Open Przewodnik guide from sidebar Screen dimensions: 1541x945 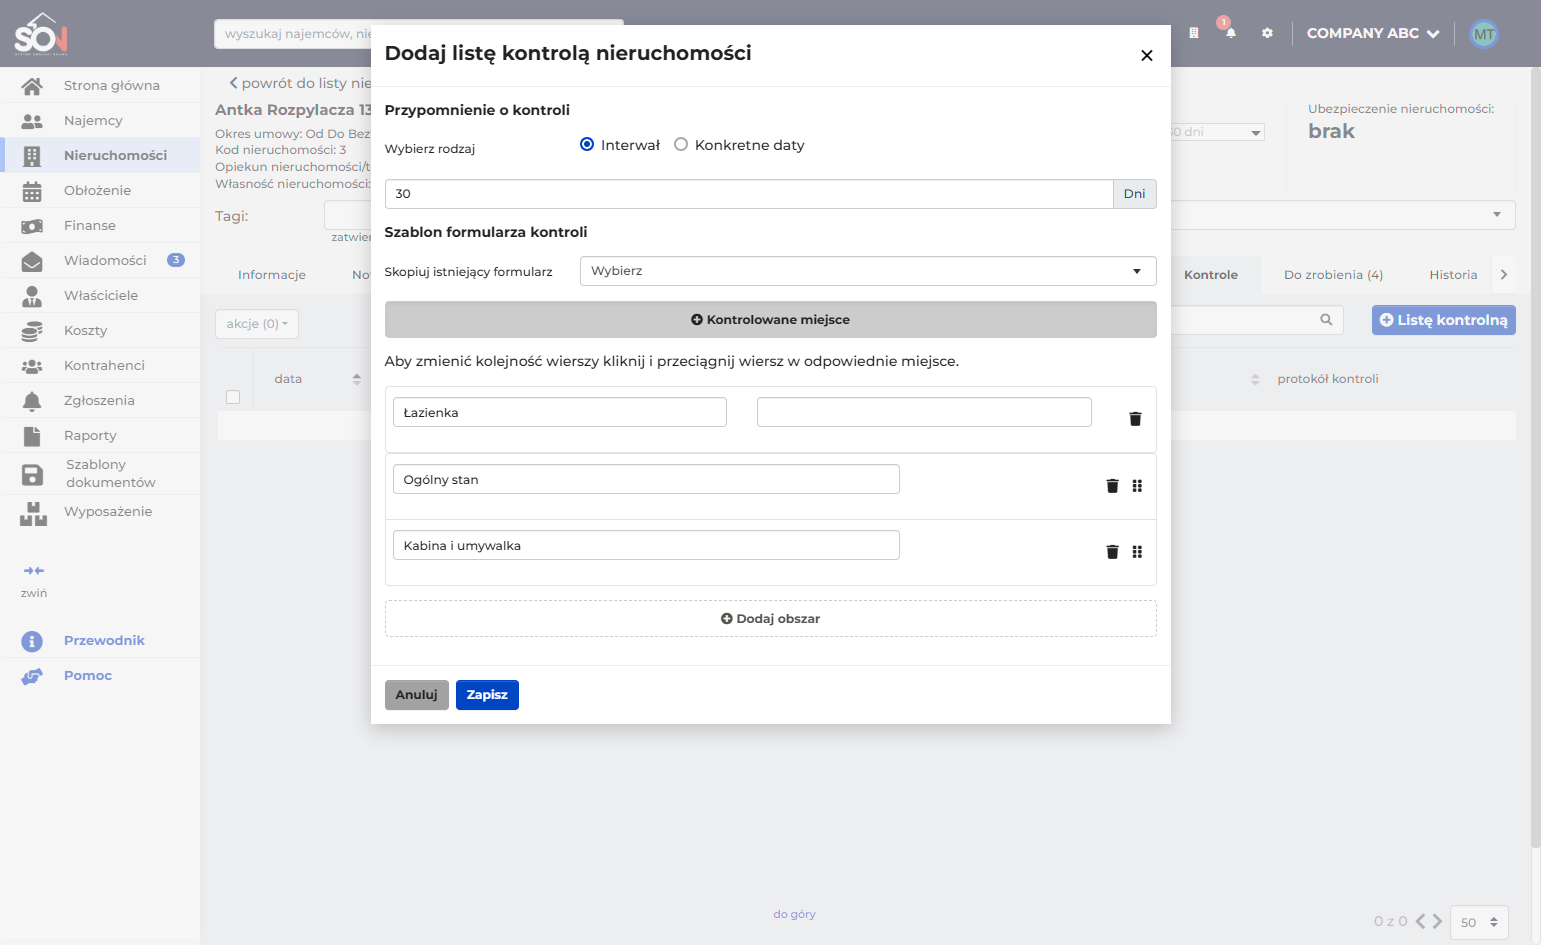coord(104,641)
